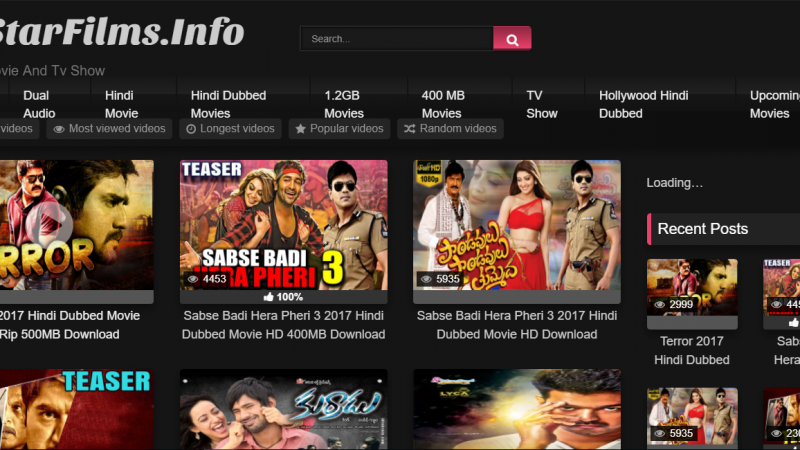Click the 2999 views eye icon
The image size is (800, 450).
point(660,305)
